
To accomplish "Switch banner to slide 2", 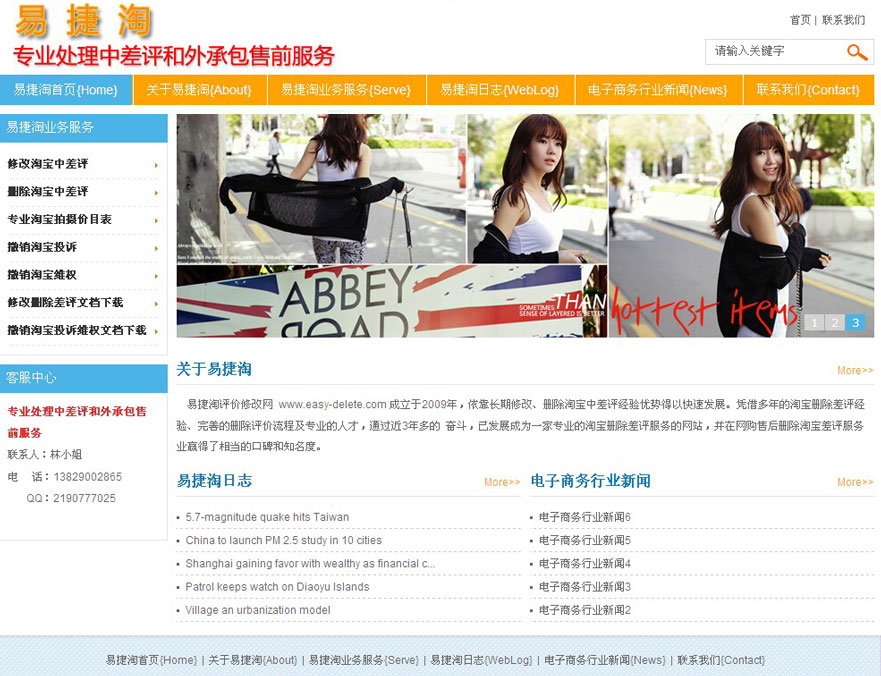I will pyautogui.click(x=835, y=322).
